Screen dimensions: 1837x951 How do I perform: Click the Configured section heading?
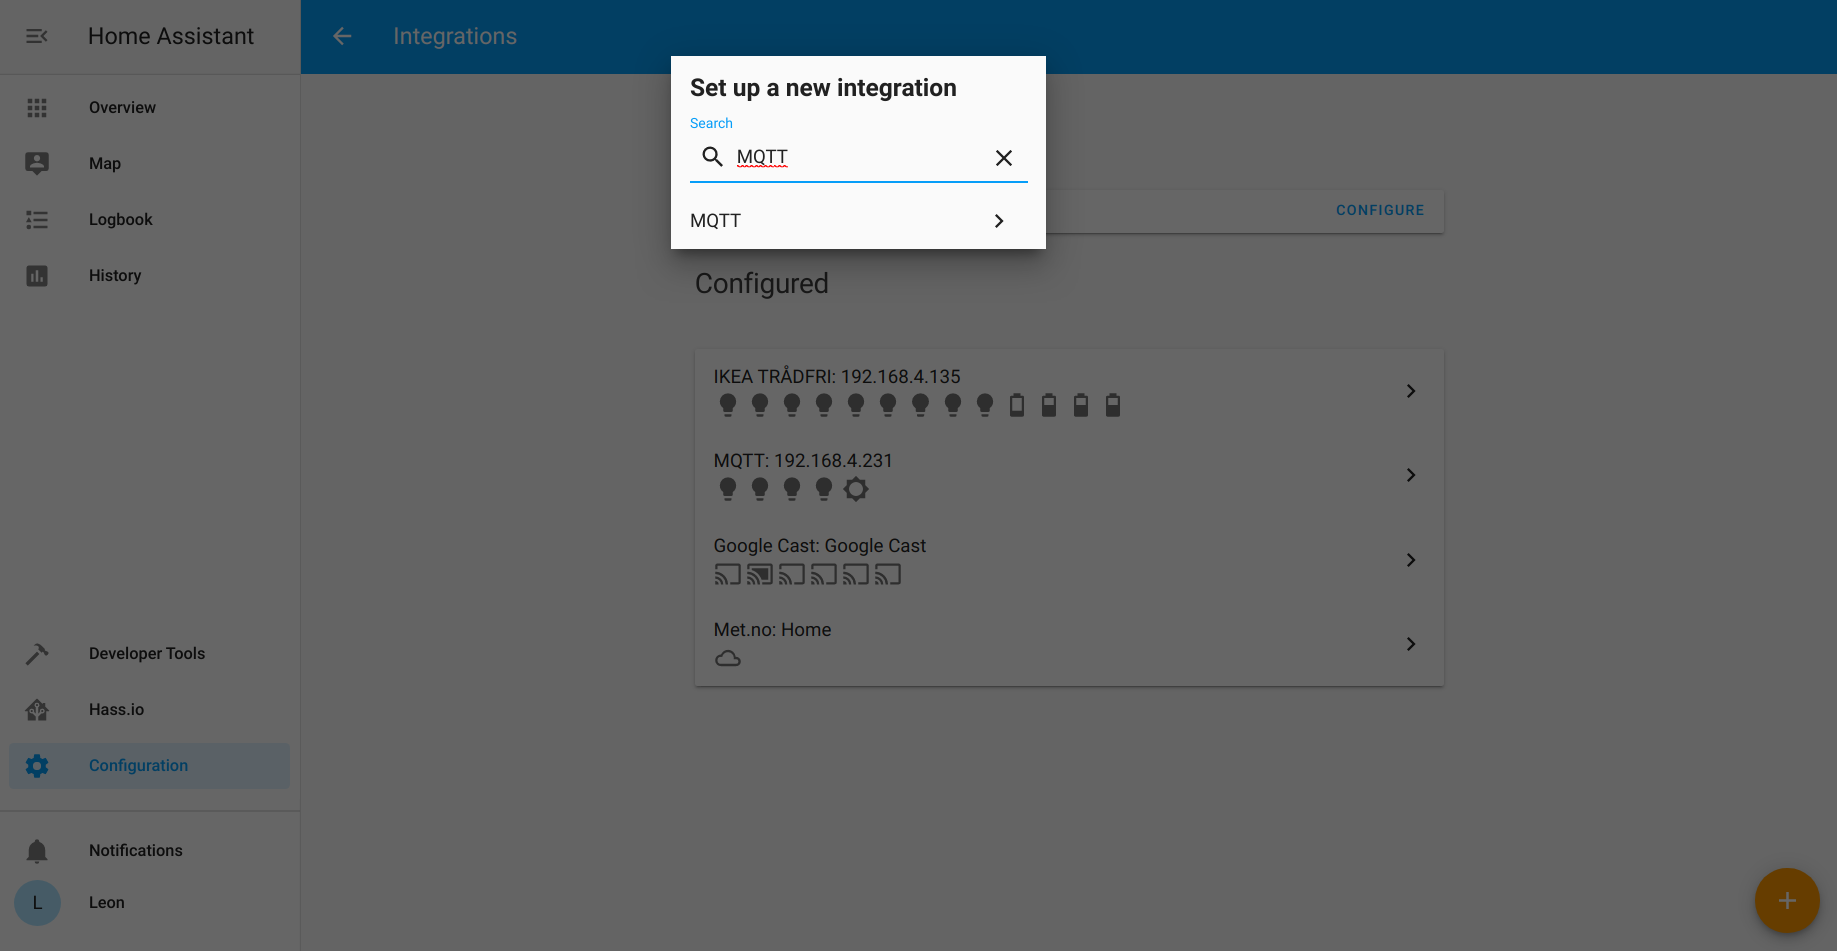(x=762, y=284)
